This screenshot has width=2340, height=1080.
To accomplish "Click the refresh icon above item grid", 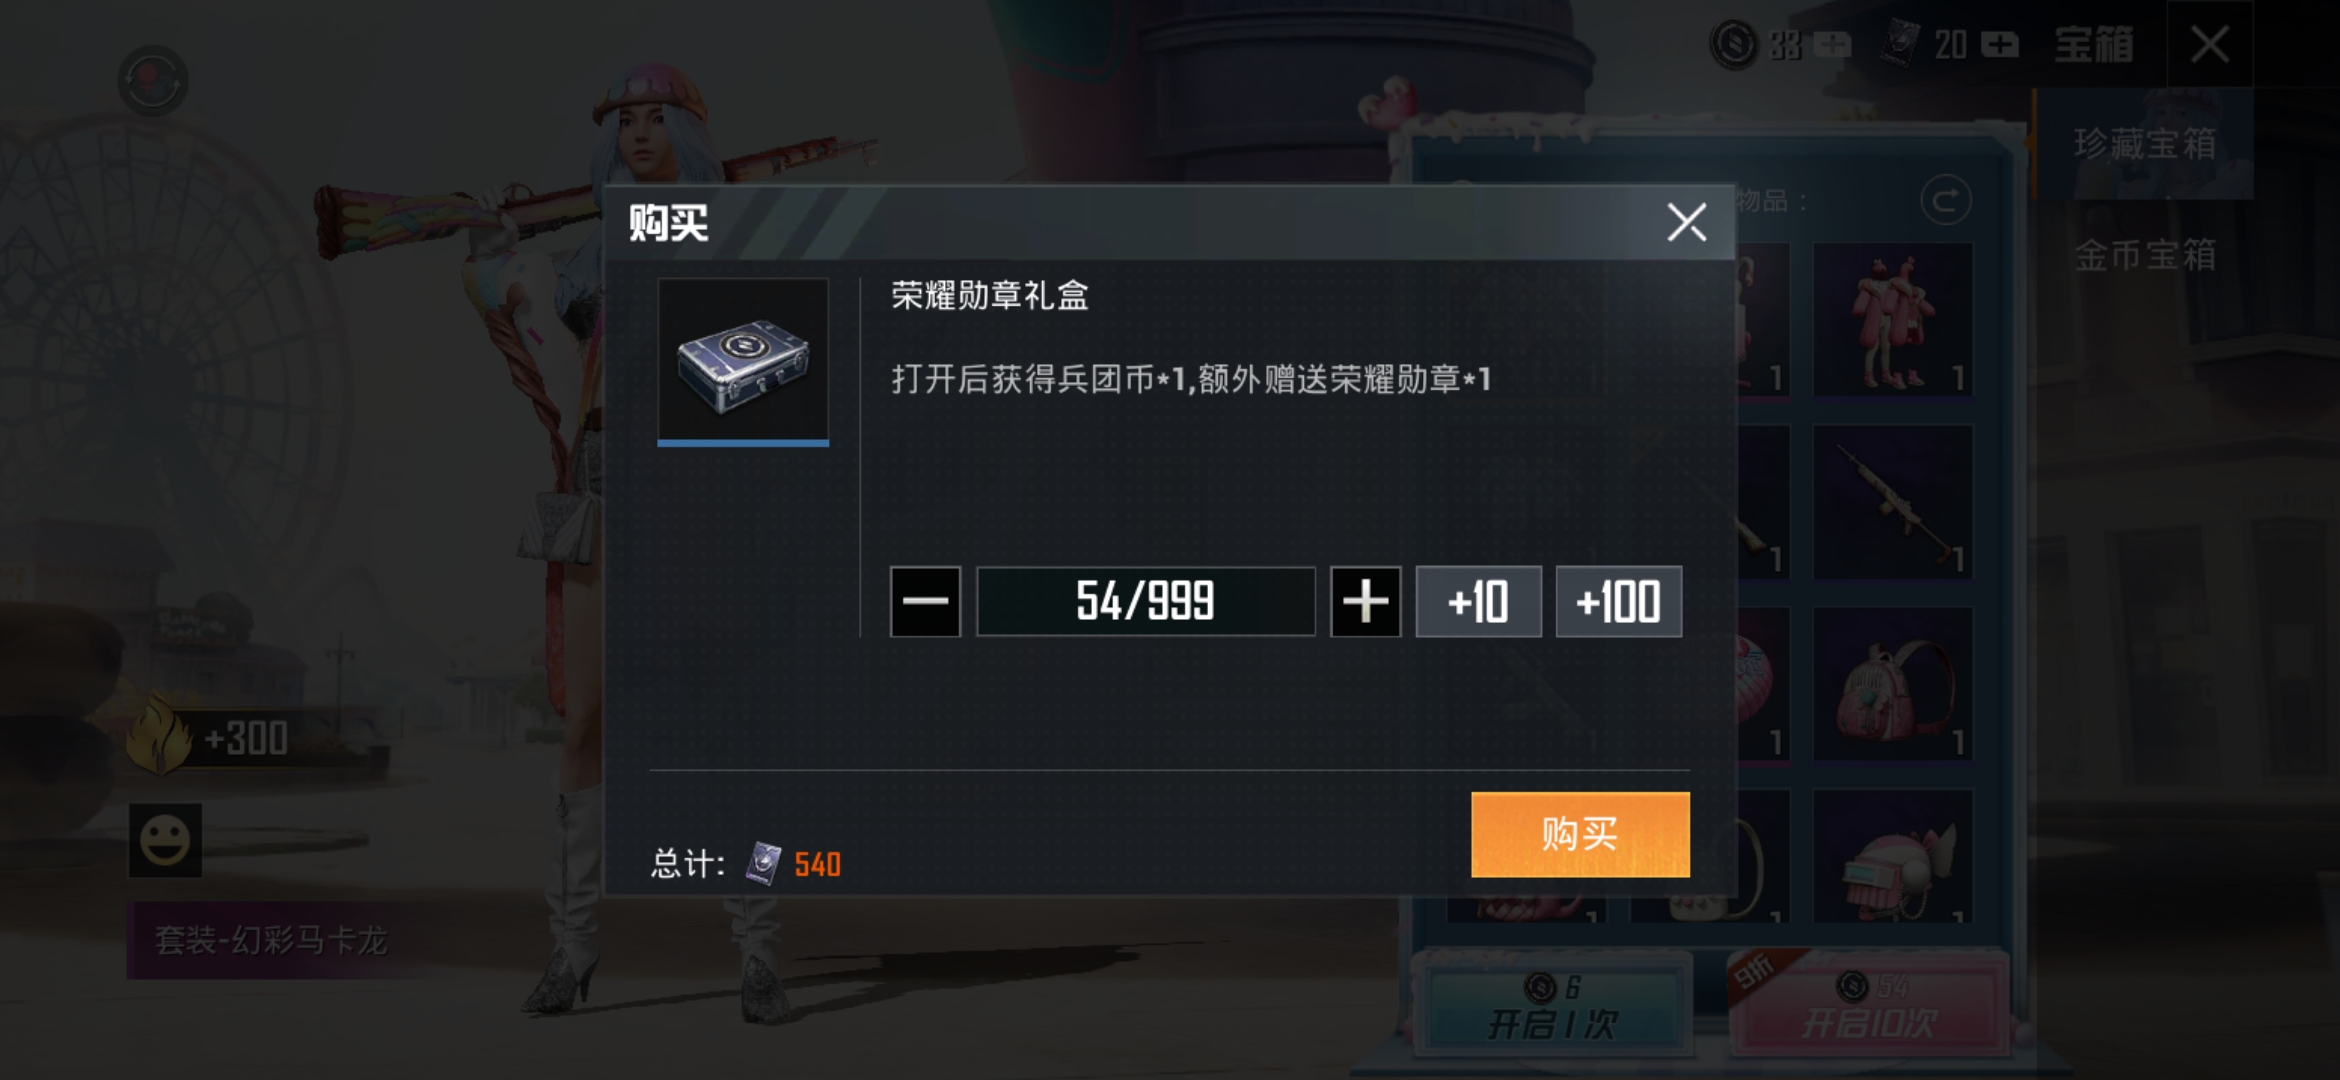I will [1945, 201].
